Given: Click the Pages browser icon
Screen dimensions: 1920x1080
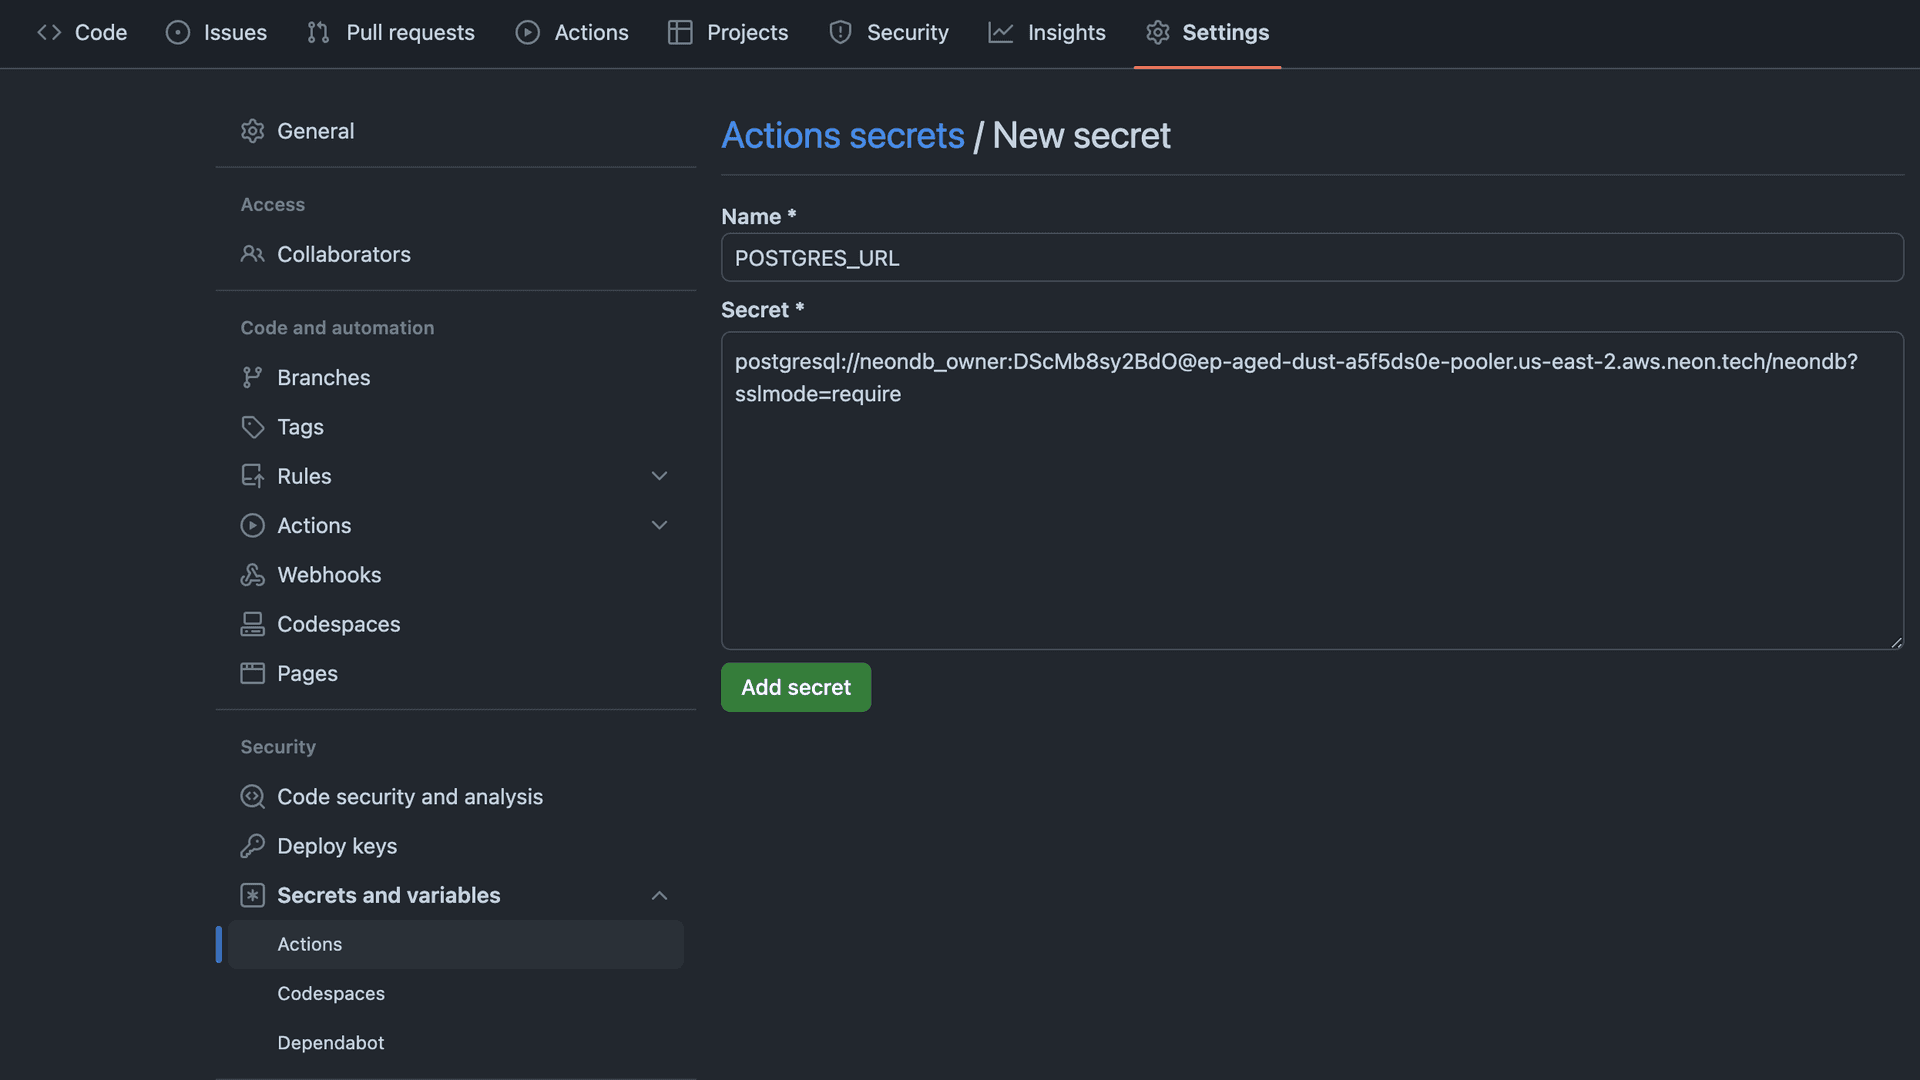Looking at the screenshot, I should [x=252, y=673].
